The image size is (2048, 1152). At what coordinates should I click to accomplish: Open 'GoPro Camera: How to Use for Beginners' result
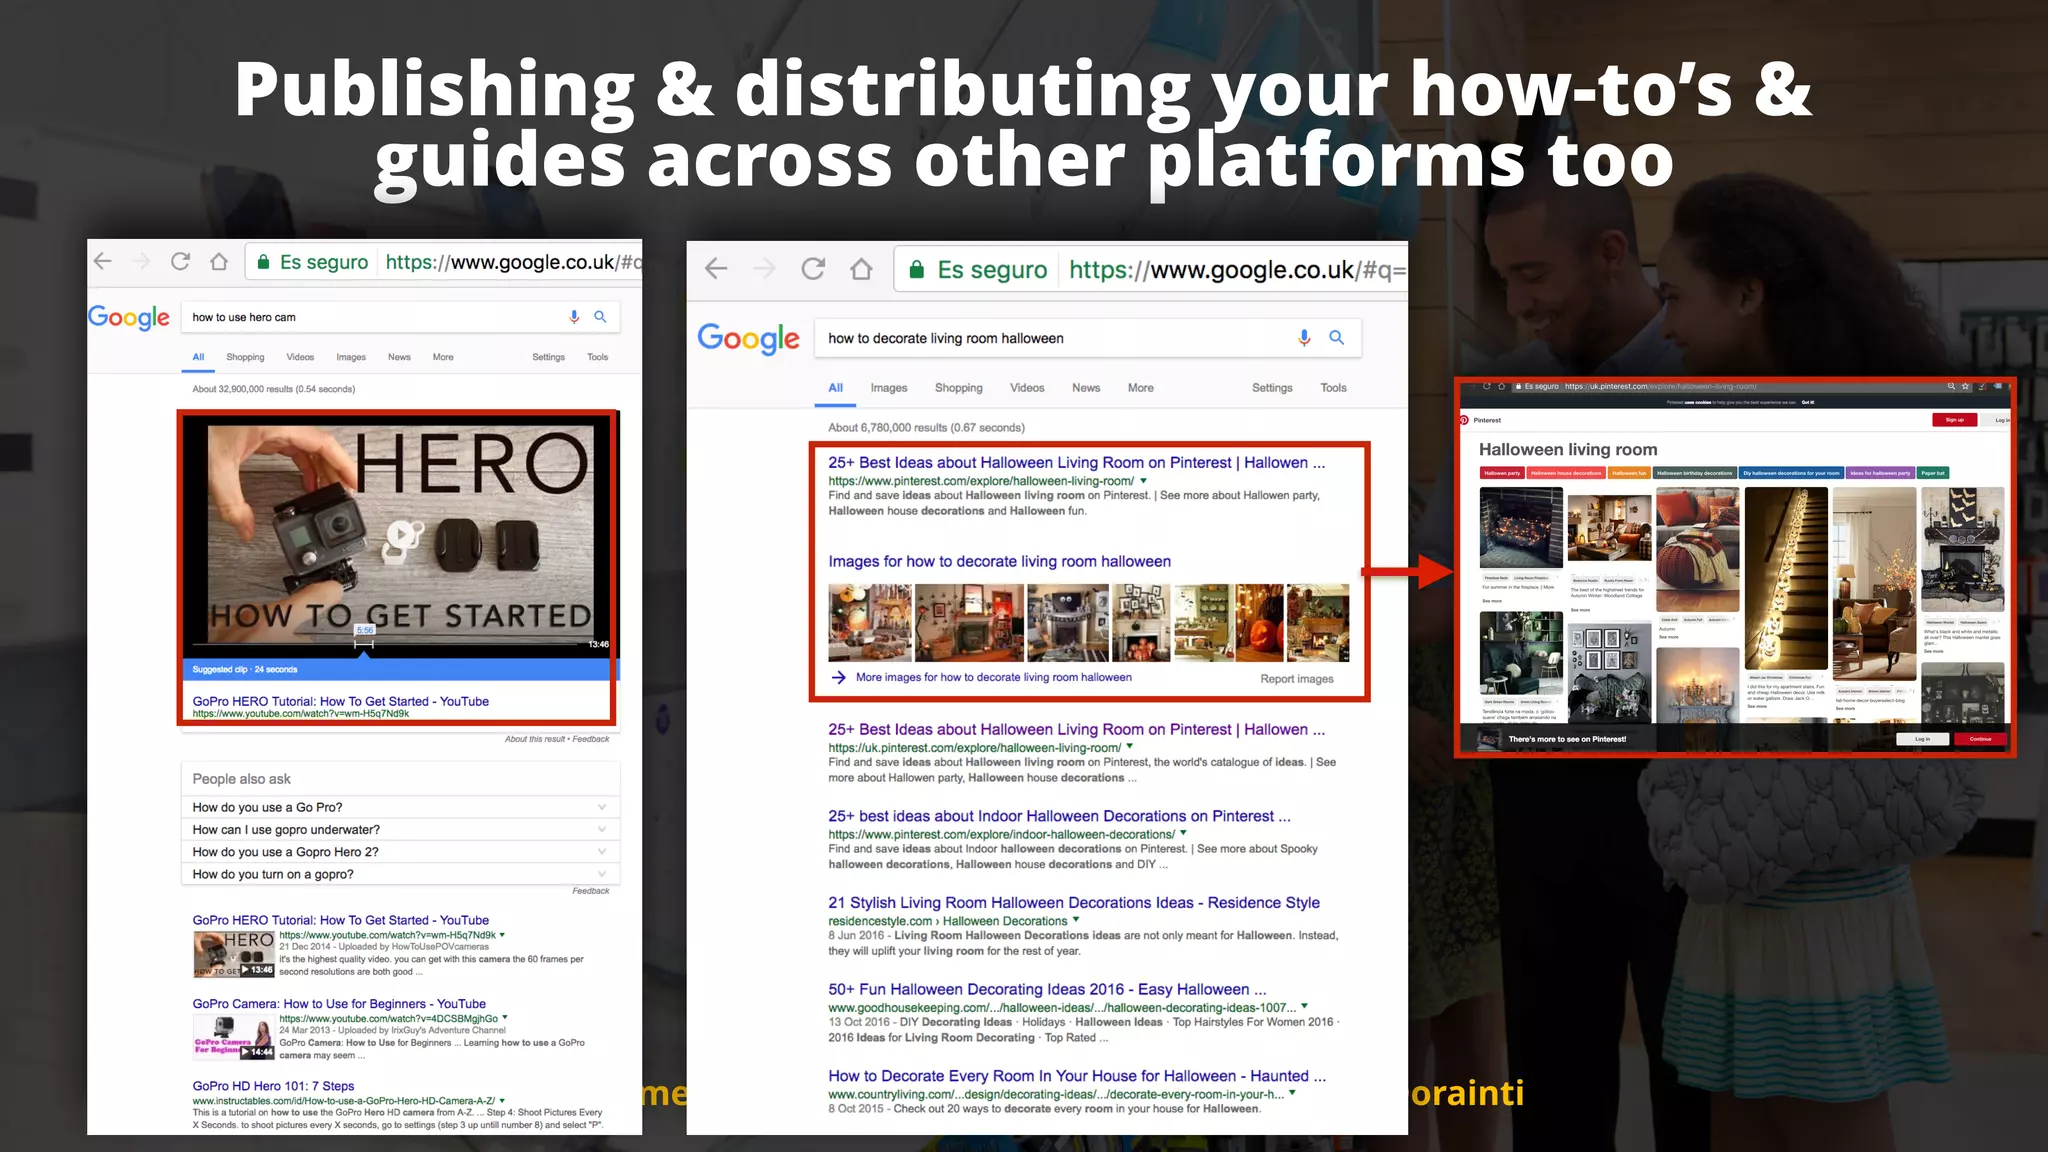point(339,1004)
